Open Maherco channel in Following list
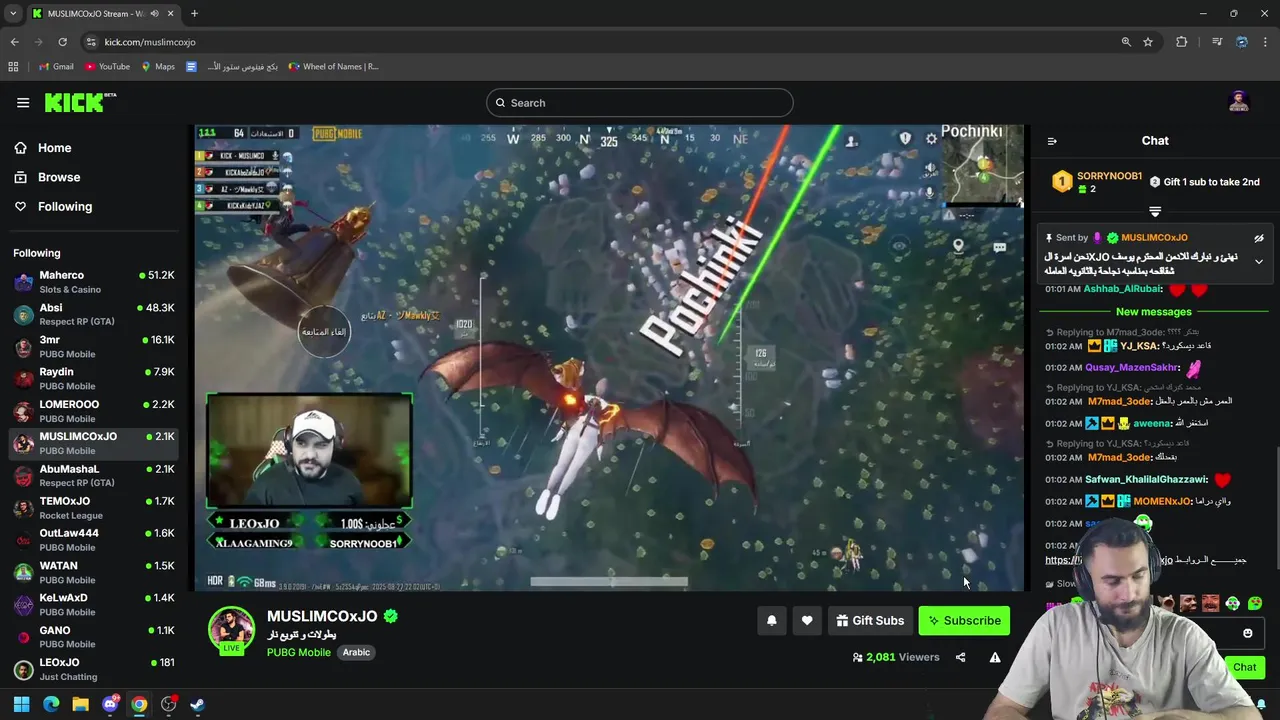The height and width of the screenshot is (720, 1280). pos(95,282)
